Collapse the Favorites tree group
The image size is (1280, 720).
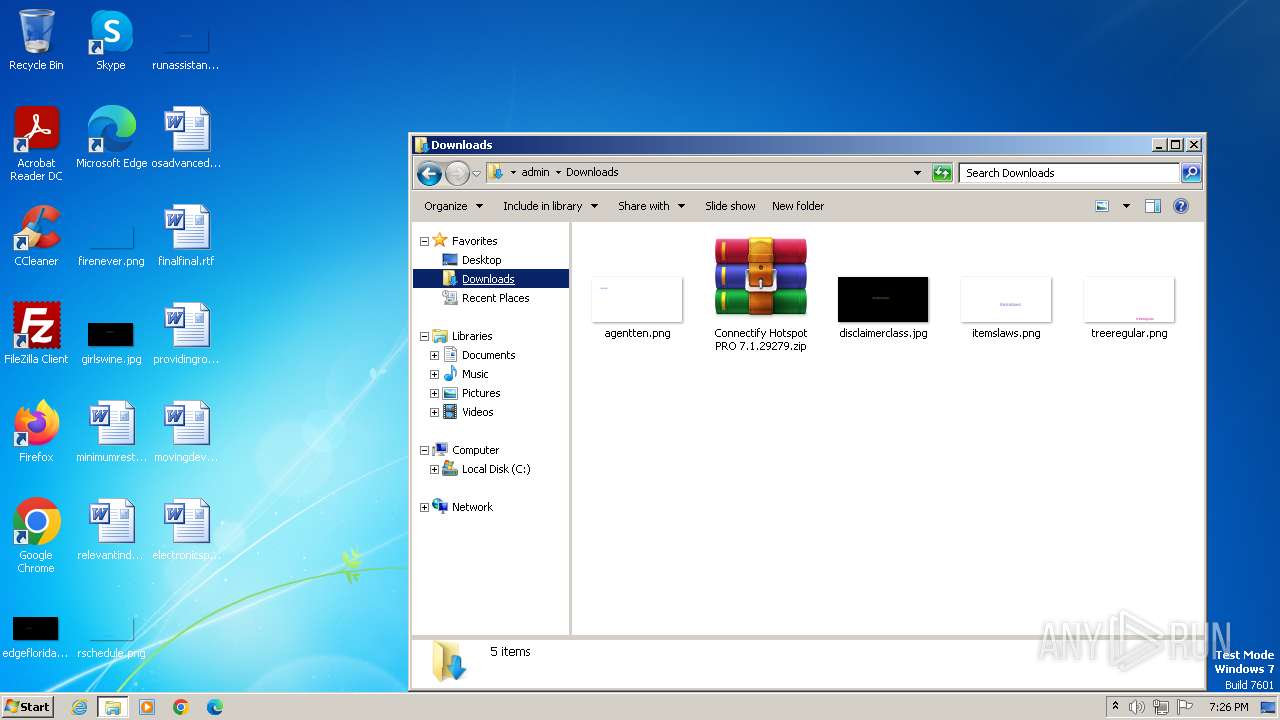point(424,241)
